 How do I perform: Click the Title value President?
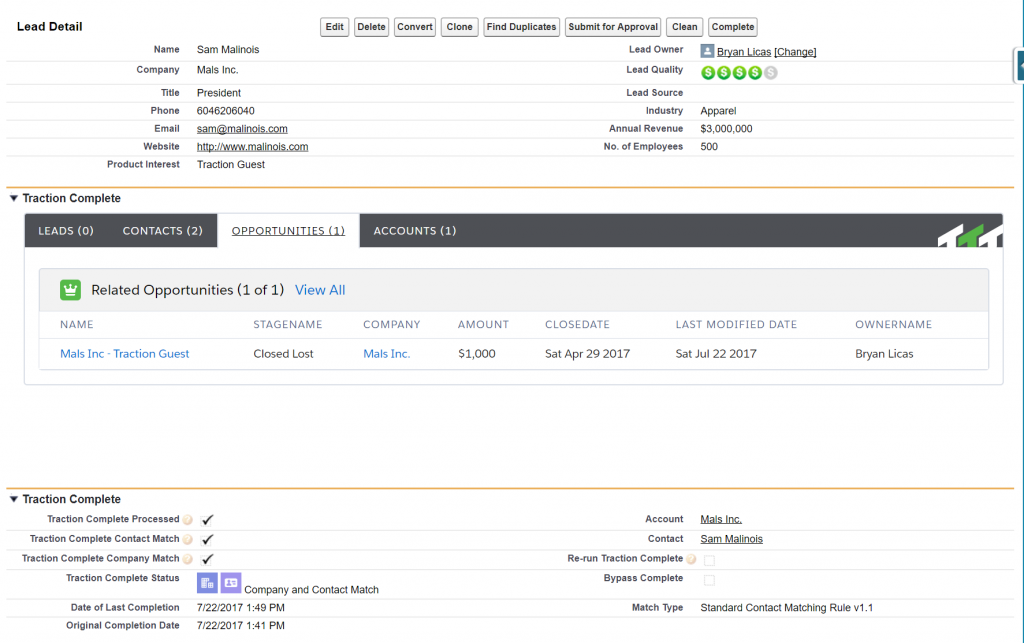[x=219, y=93]
